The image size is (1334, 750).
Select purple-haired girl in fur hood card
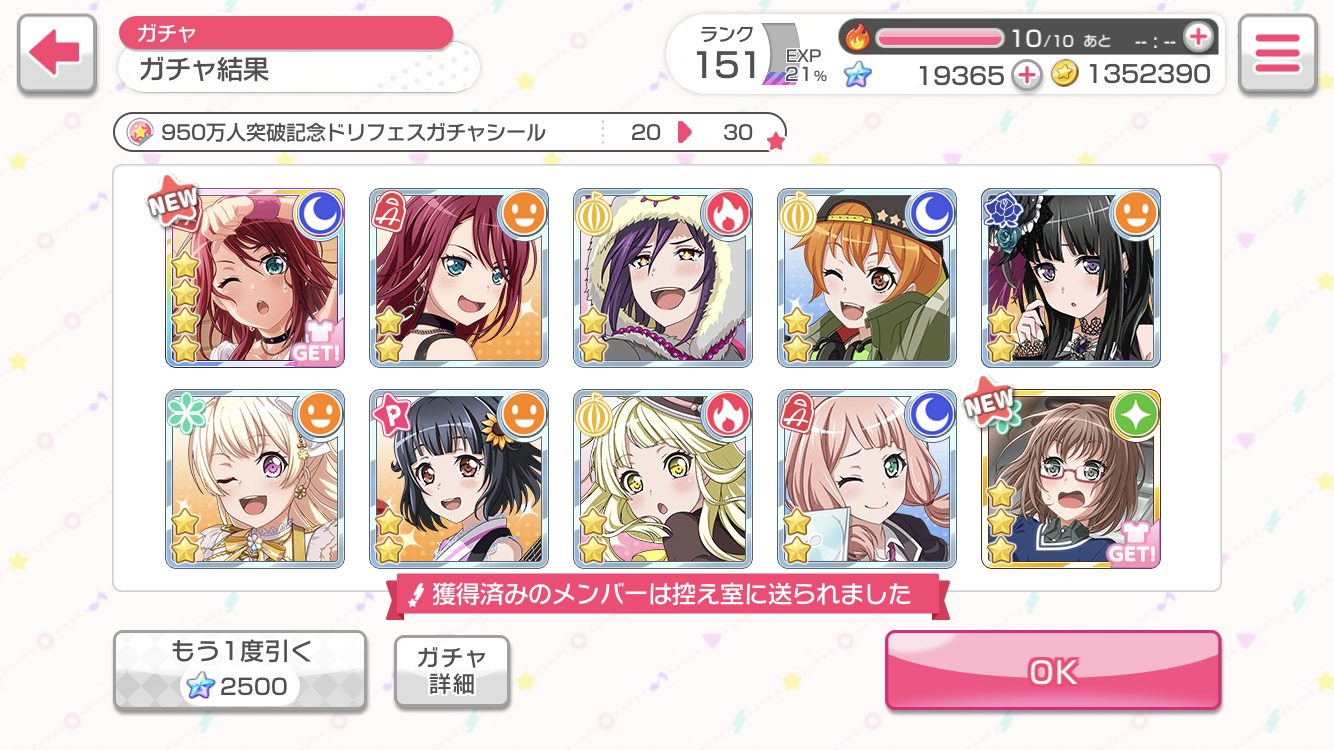pyautogui.click(x=663, y=277)
